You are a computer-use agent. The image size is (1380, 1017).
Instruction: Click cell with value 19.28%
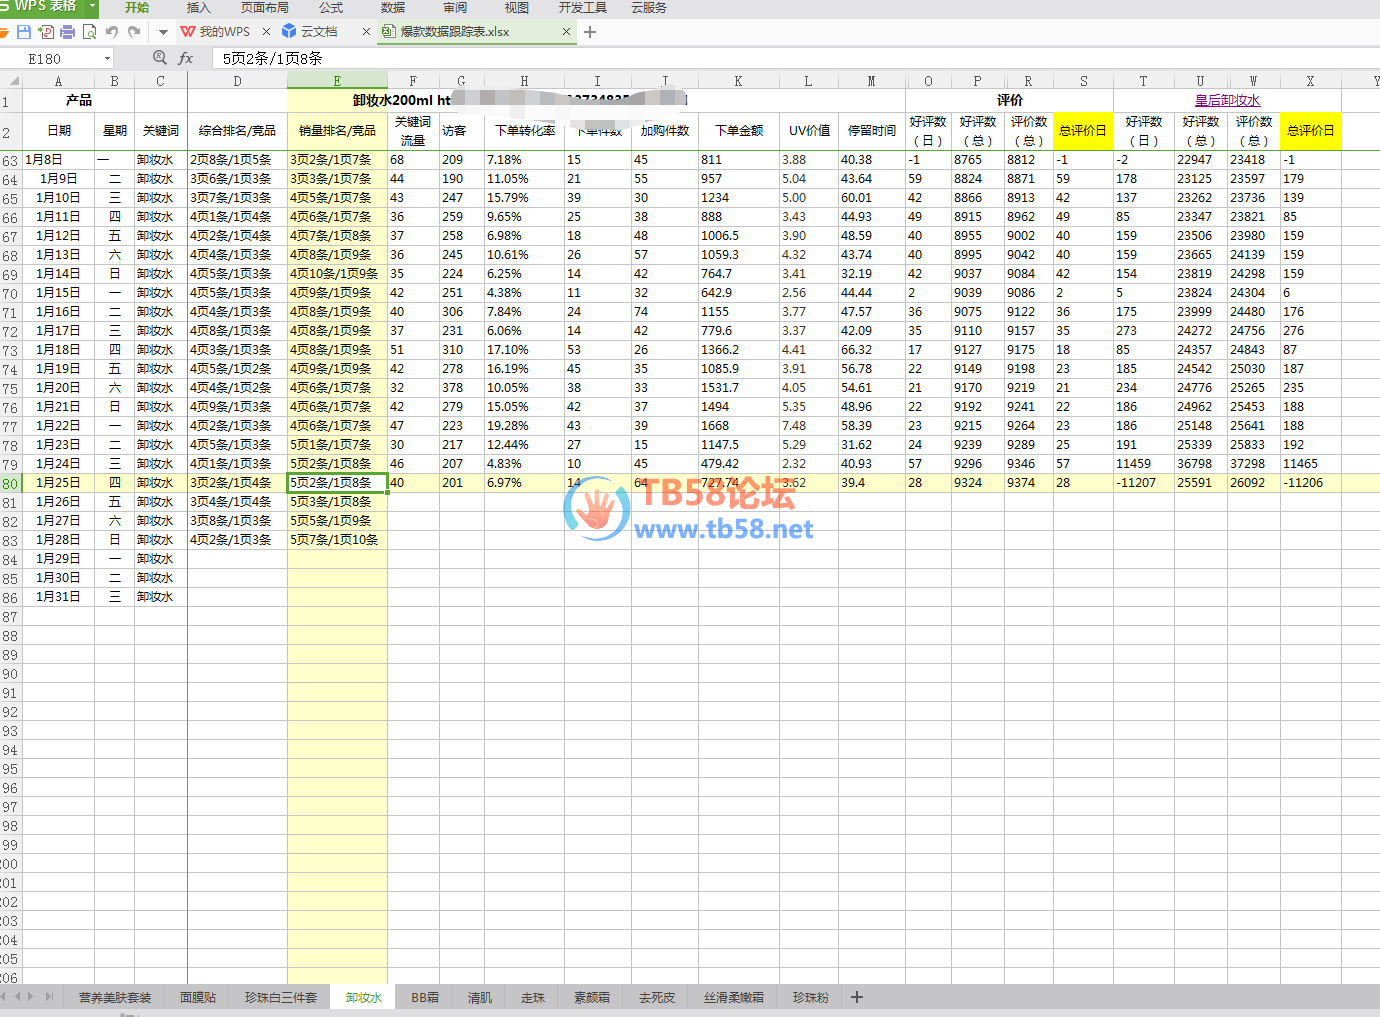pos(525,426)
